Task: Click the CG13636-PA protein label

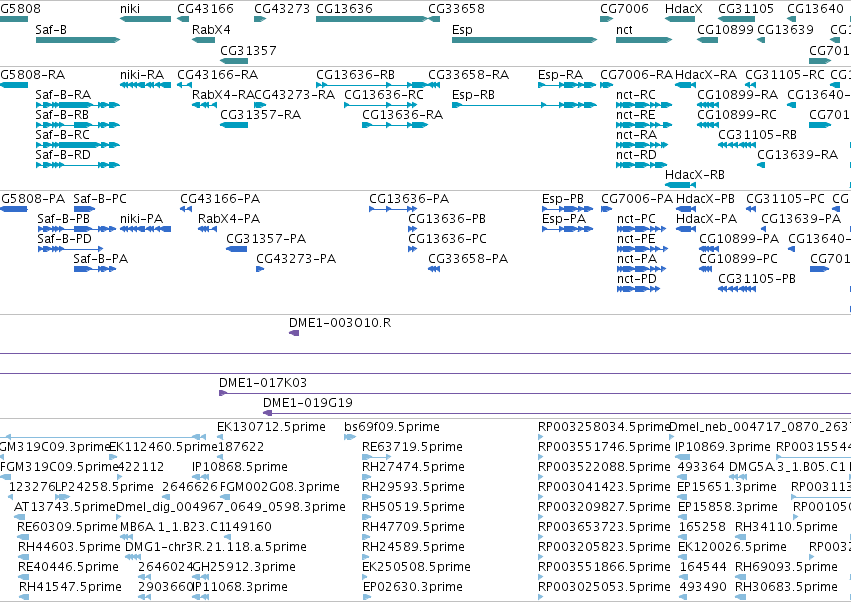Action: tap(409, 199)
